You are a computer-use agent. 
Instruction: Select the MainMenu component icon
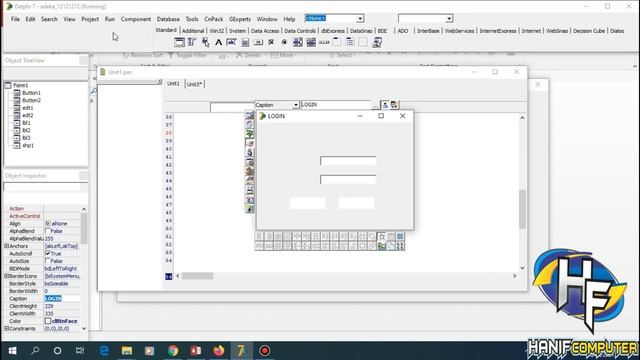point(192,42)
